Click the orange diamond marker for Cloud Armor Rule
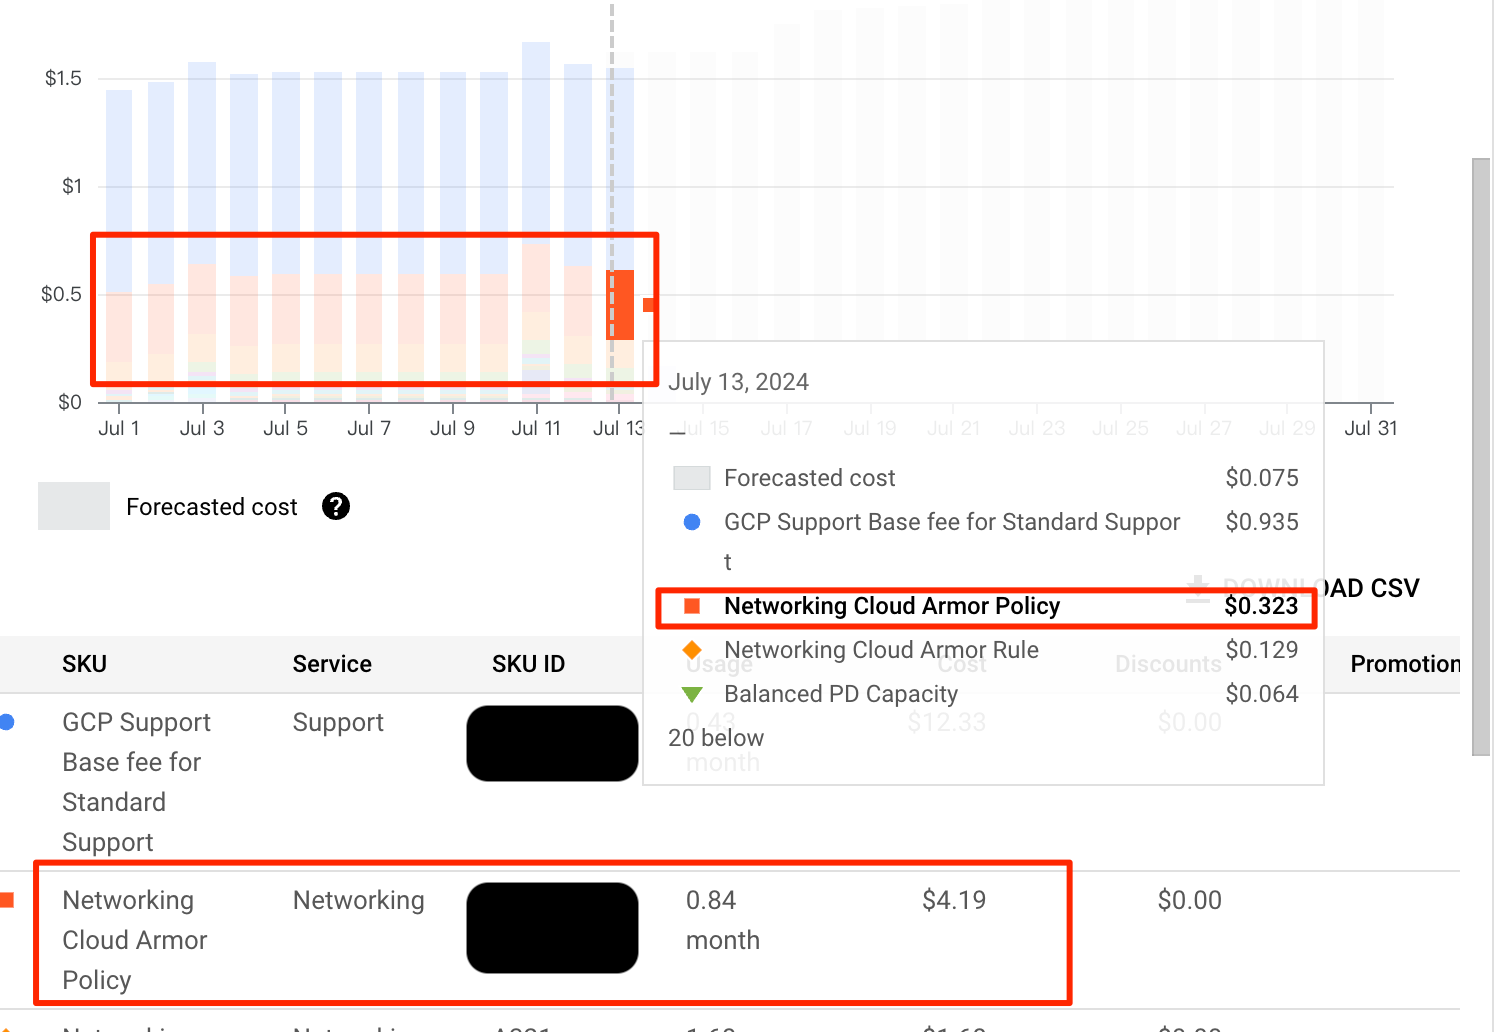Viewport: 1502px width, 1032px height. [692, 650]
